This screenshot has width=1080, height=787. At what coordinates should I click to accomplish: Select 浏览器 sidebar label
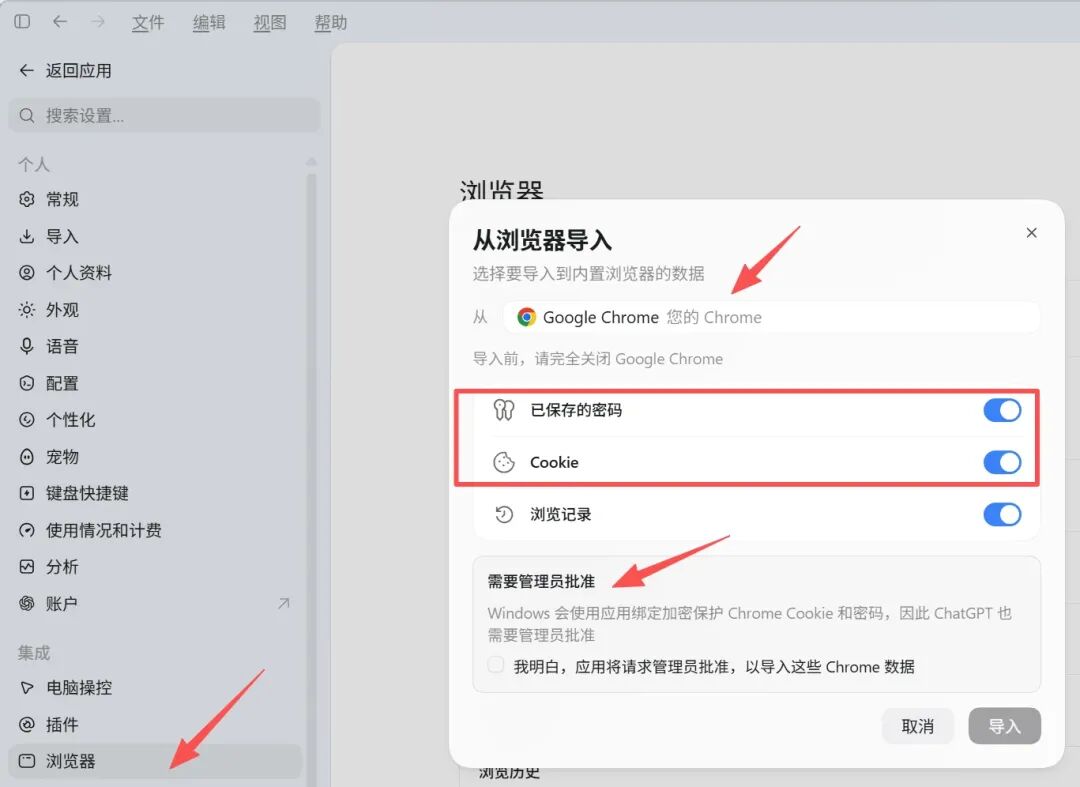[70, 761]
